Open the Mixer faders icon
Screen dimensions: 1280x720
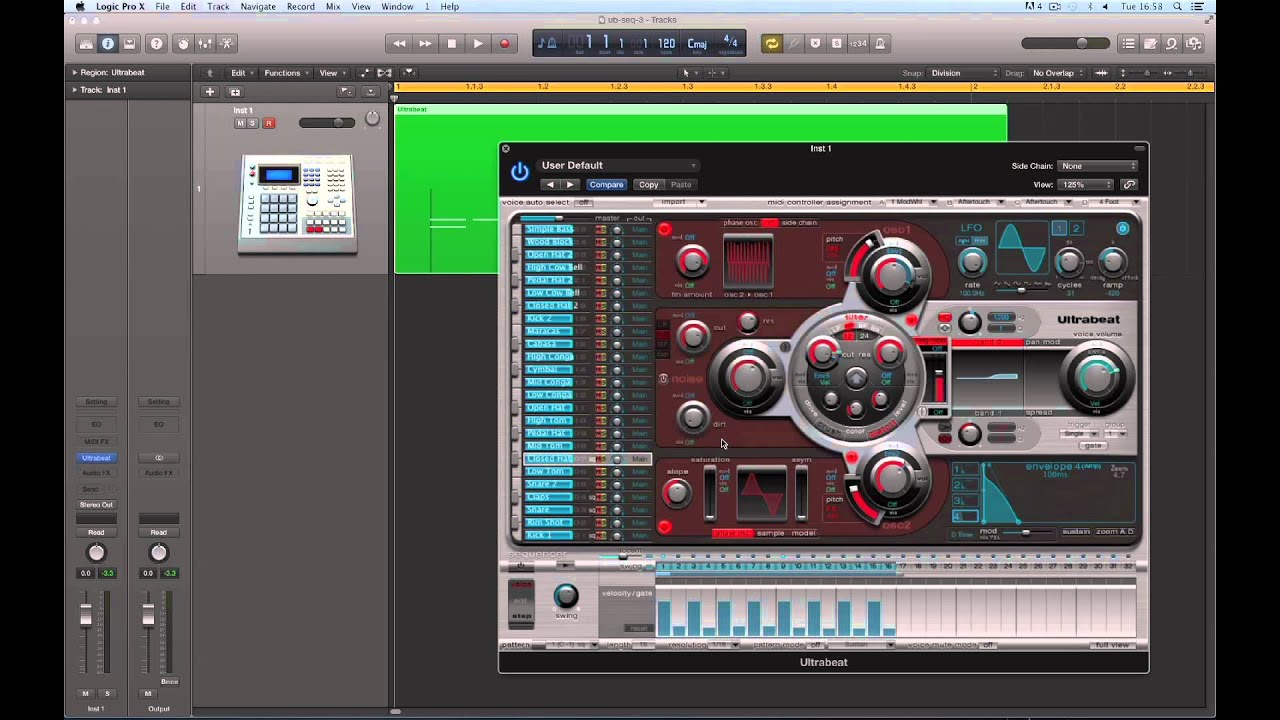205,44
